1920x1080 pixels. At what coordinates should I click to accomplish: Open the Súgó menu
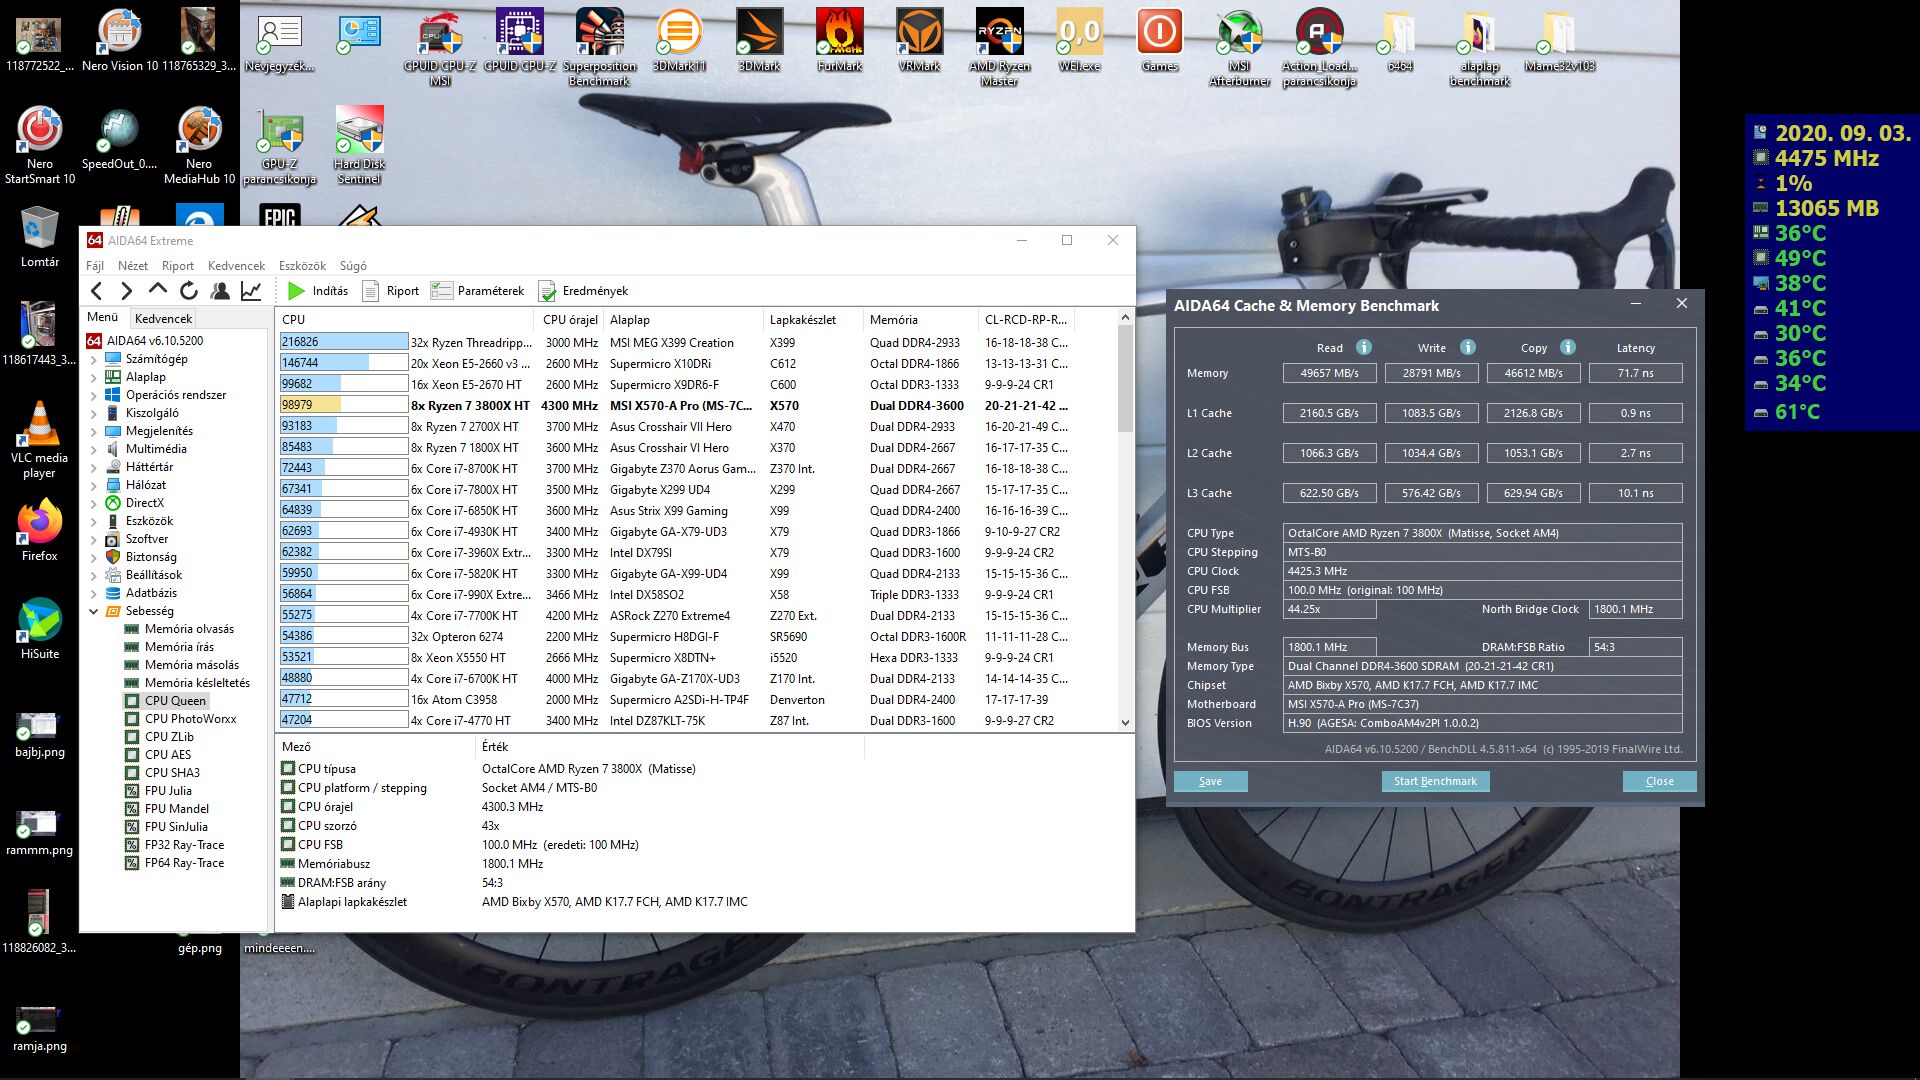[353, 266]
